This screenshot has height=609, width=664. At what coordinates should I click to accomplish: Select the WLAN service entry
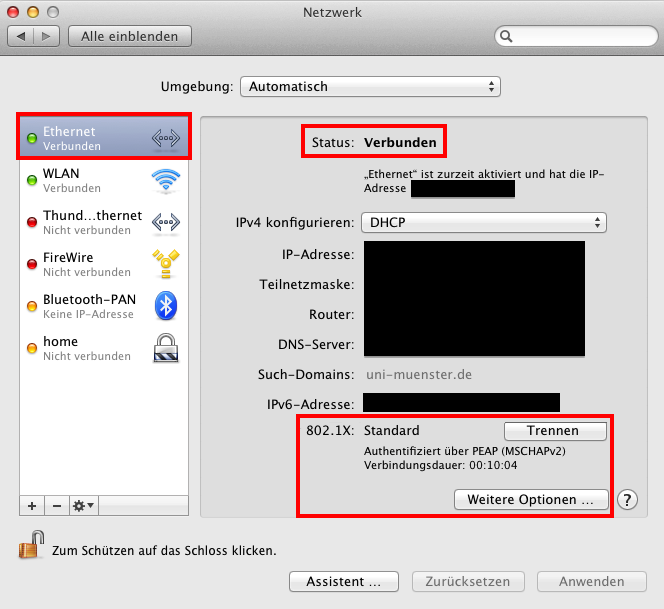coord(90,180)
